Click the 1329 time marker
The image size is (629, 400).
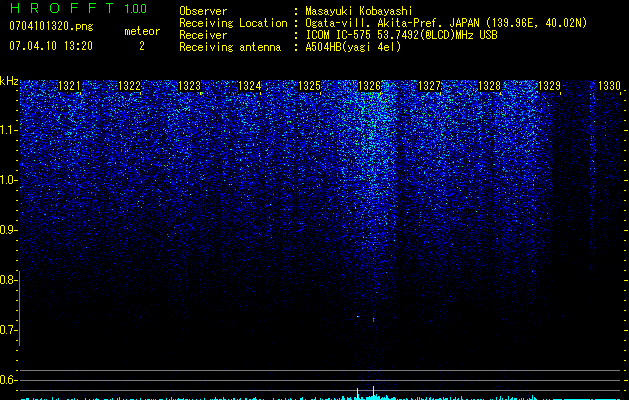549,86
